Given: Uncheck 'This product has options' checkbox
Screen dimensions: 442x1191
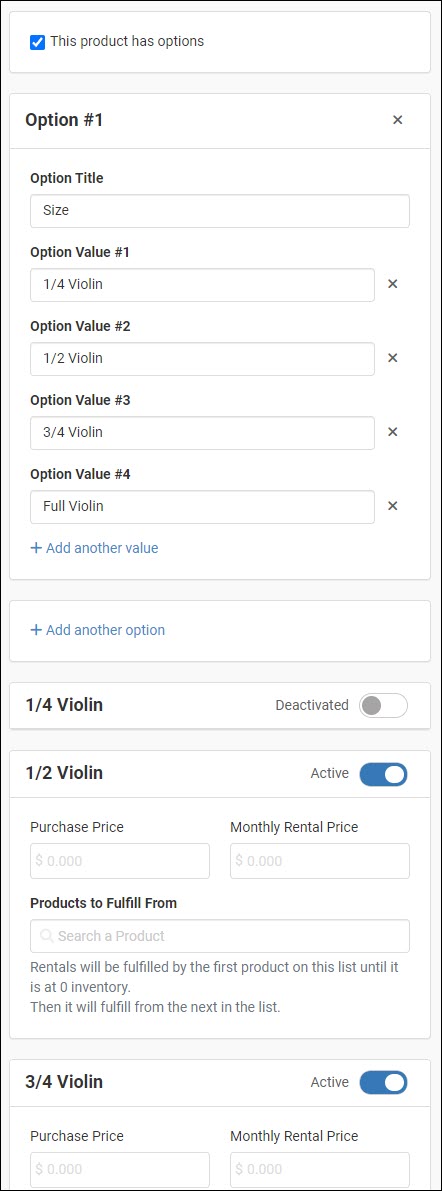Looking at the screenshot, I should 37,42.
